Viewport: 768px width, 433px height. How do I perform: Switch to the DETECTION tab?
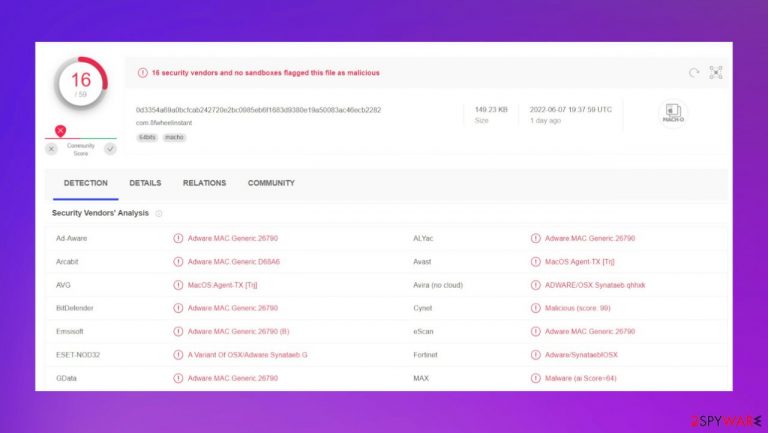(86, 183)
